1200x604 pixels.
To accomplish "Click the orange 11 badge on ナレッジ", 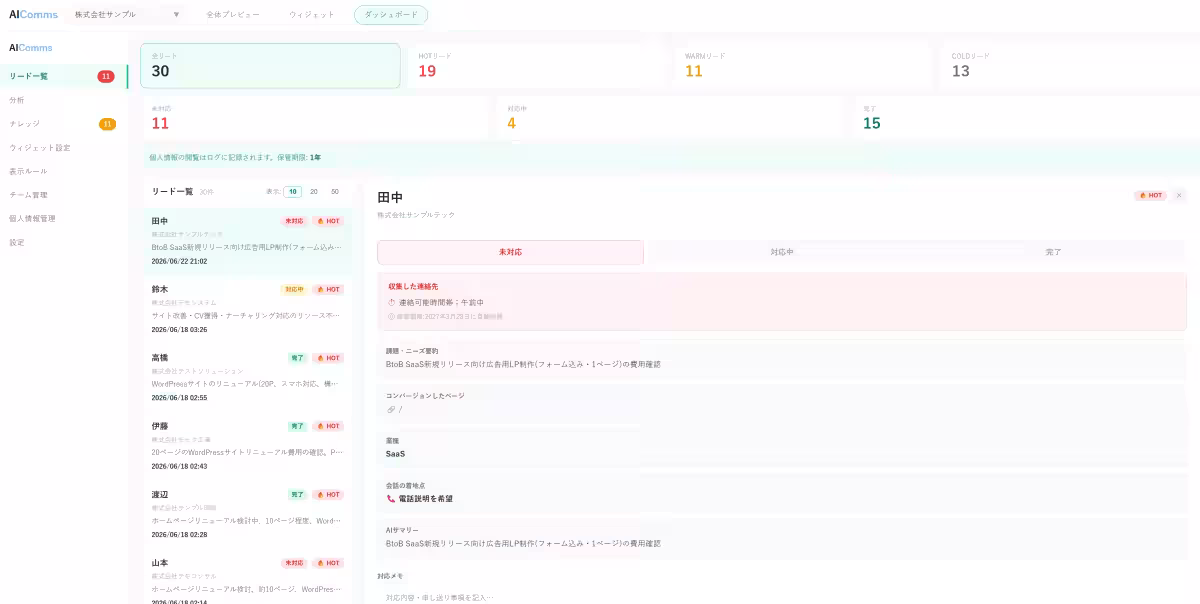I will coord(107,124).
